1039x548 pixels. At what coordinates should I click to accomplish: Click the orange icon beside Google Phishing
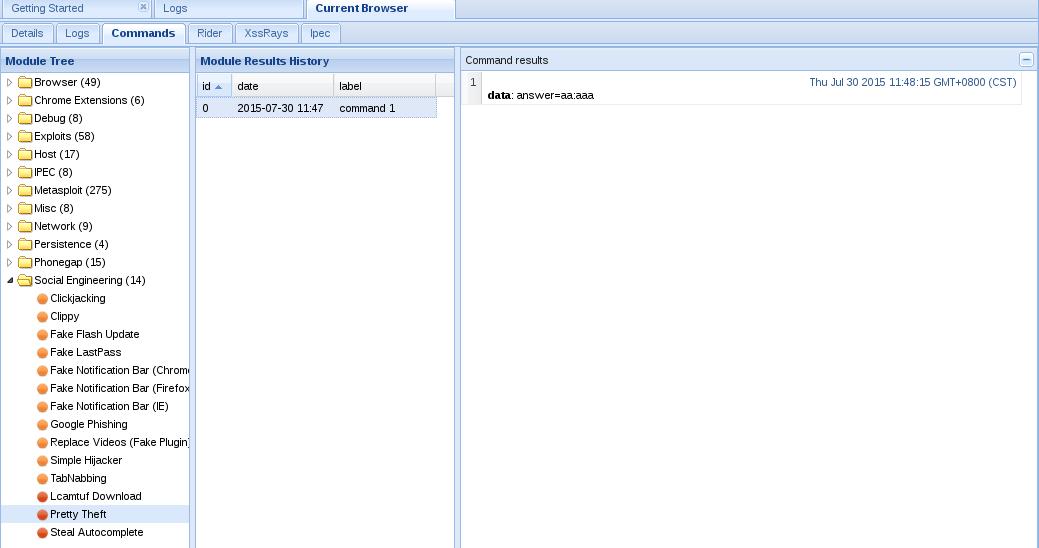[x=42, y=425]
